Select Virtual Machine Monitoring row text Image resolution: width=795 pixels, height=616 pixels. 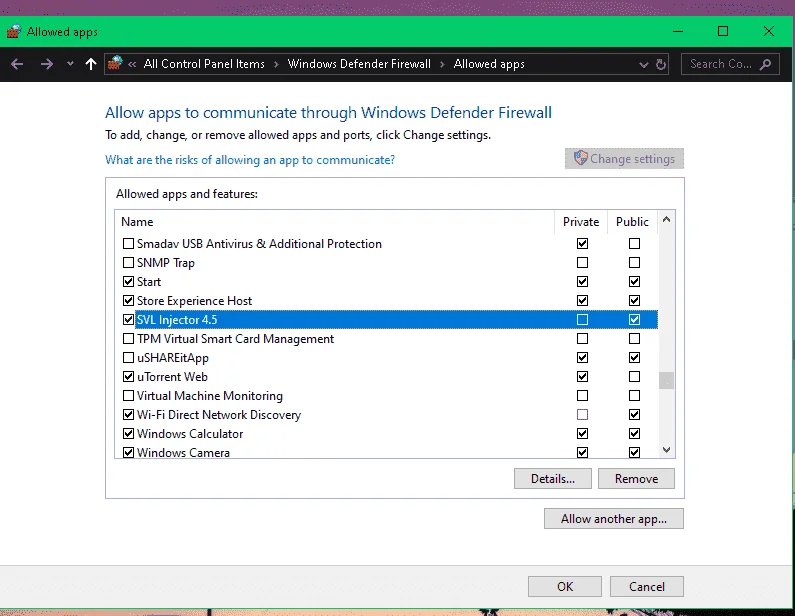[210, 396]
